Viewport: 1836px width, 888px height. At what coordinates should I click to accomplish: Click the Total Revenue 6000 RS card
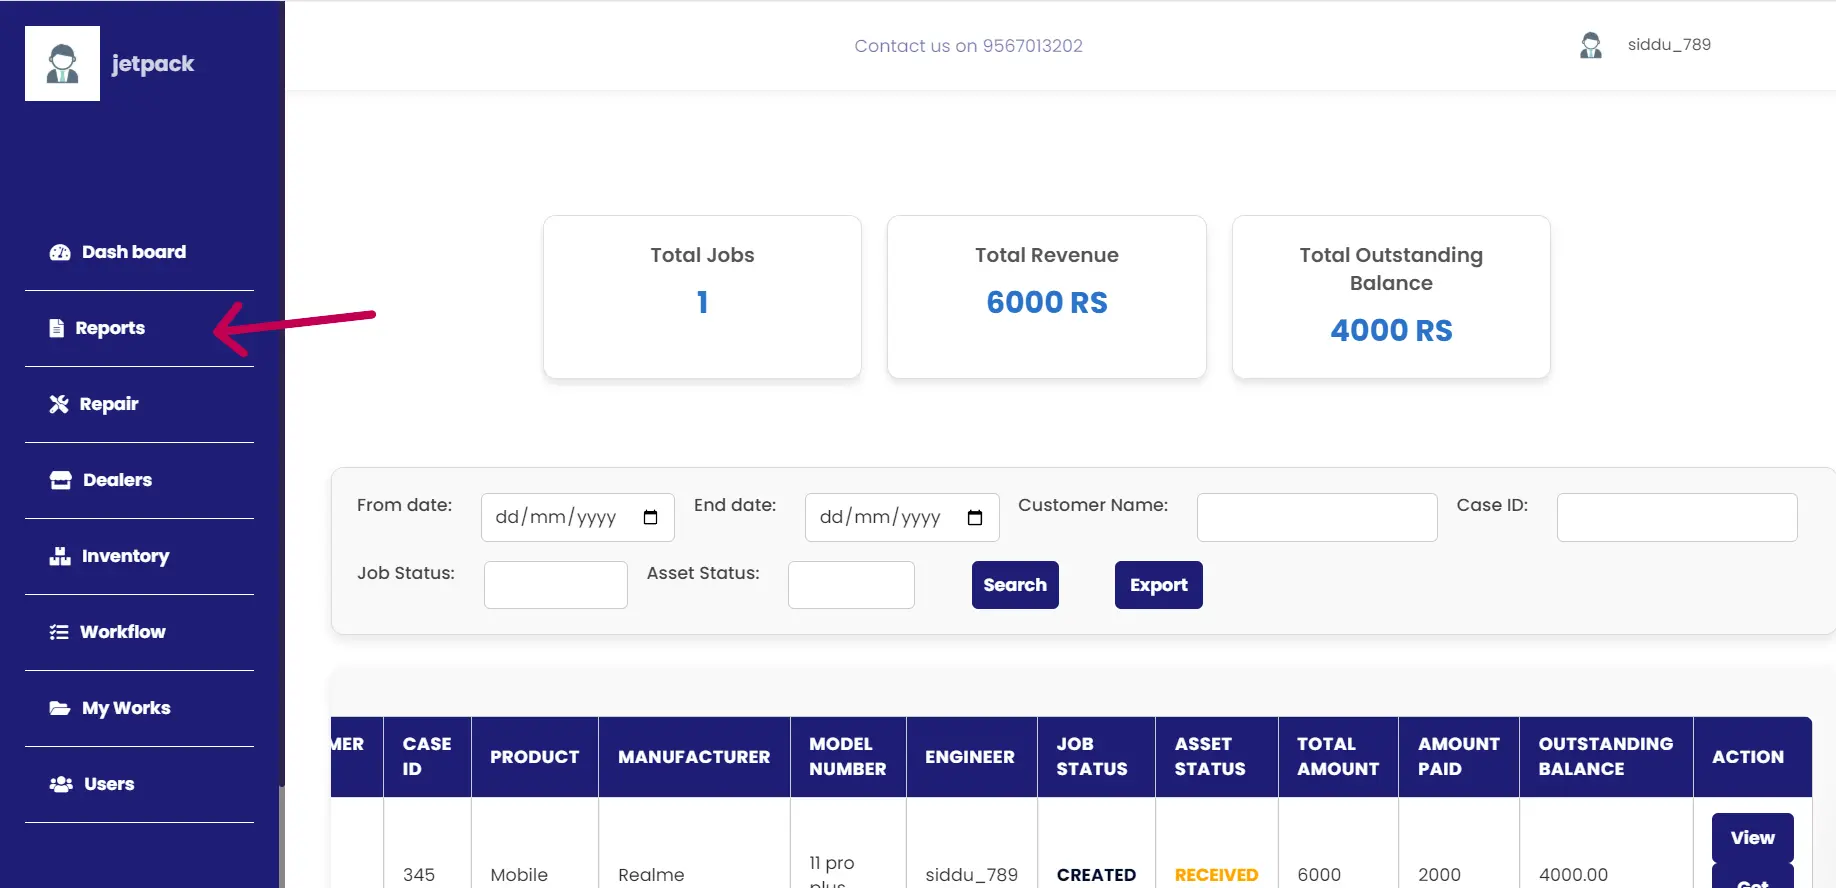pos(1047,297)
